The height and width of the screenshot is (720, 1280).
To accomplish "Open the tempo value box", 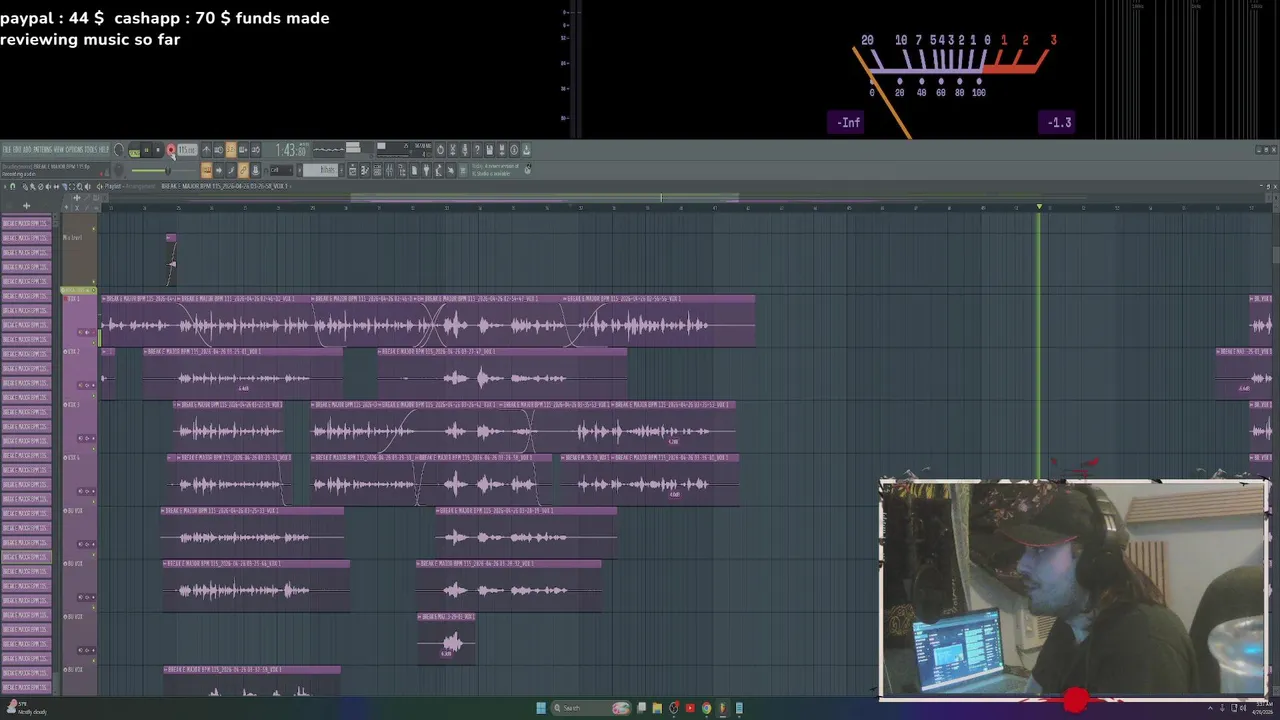I will [187, 150].
